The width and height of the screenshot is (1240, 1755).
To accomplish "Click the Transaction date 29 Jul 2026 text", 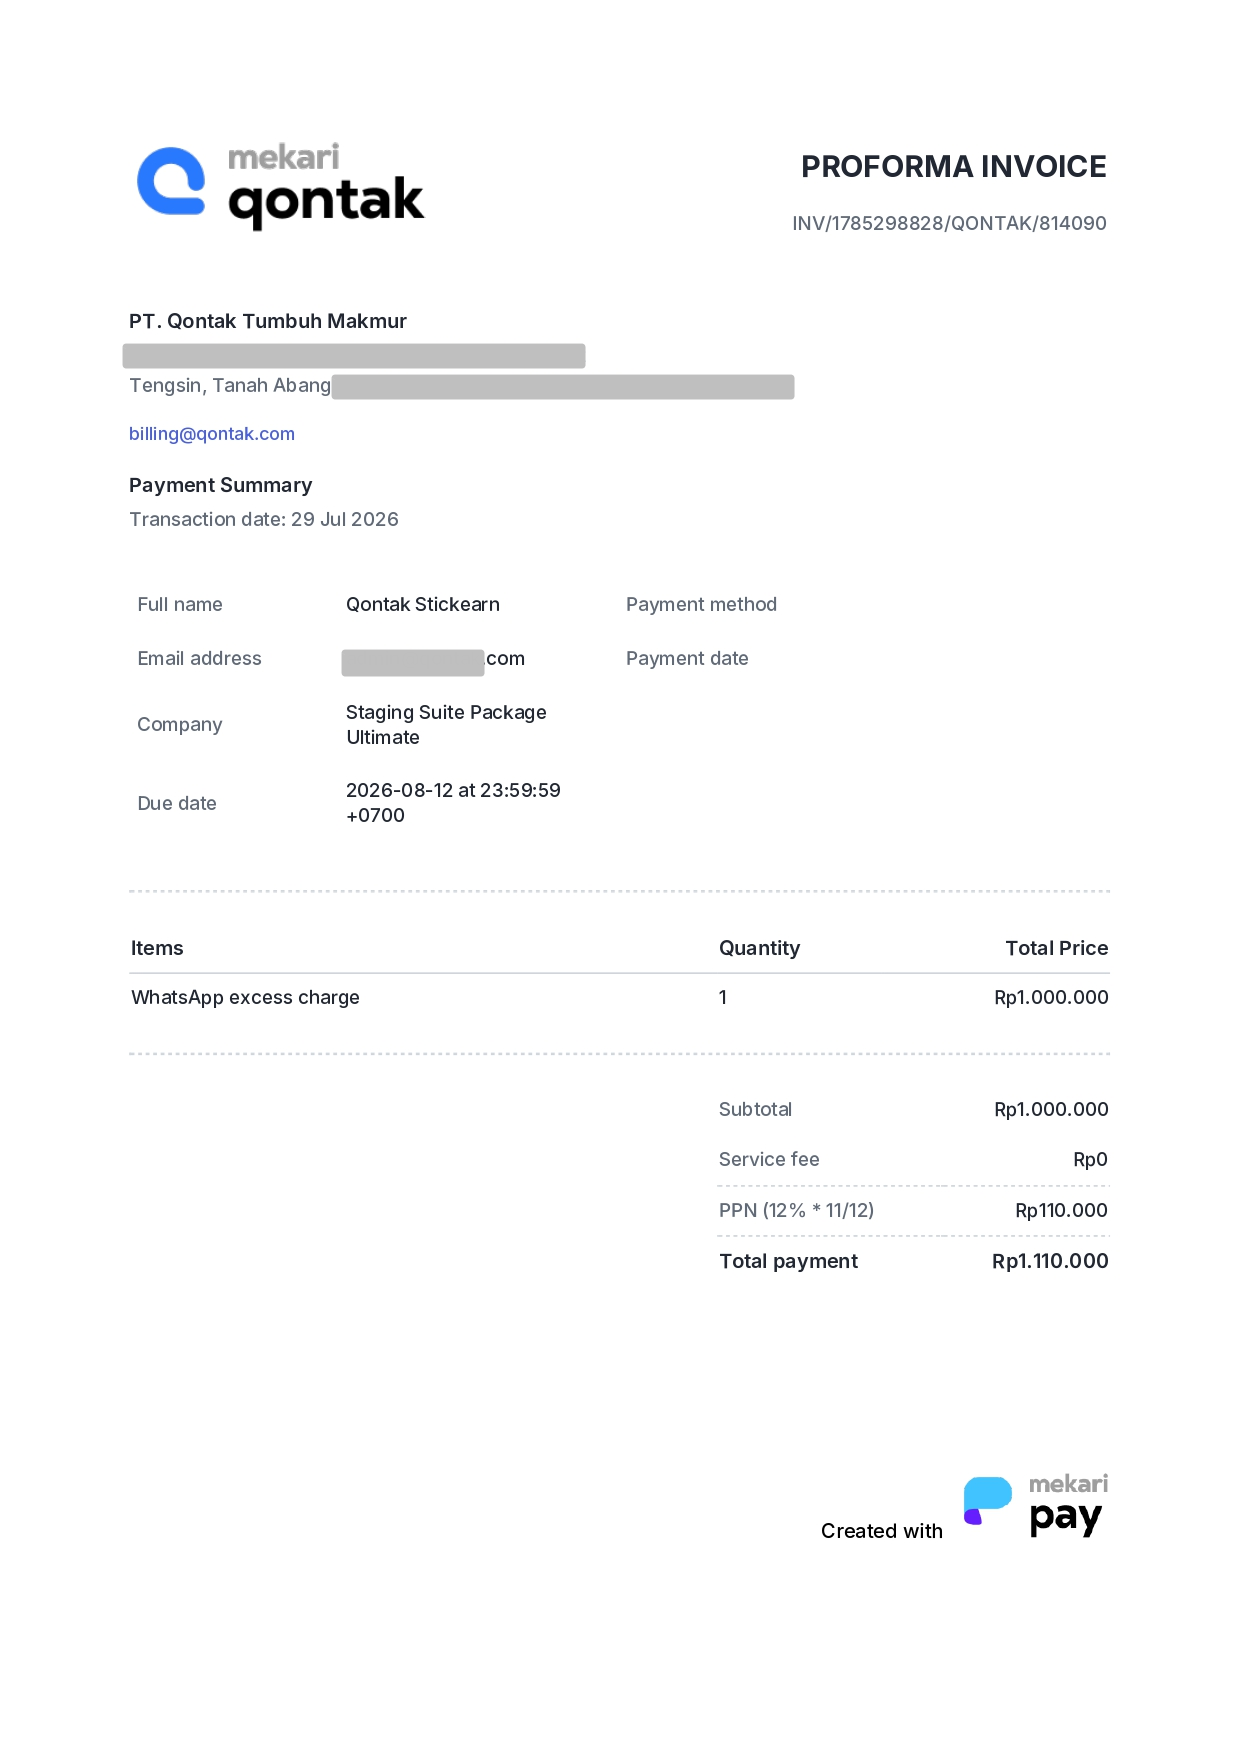I will pyautogui.click(x=264, y=519).
